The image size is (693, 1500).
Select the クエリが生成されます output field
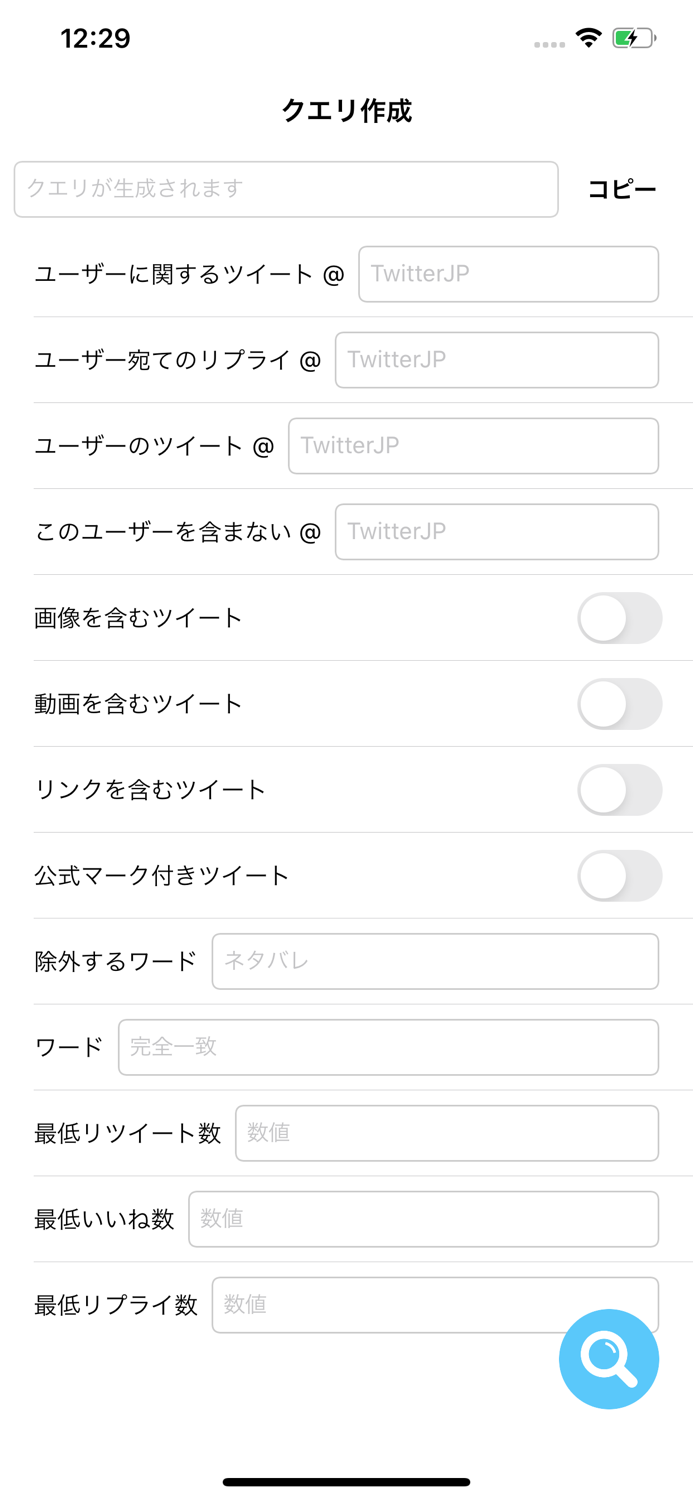286,189
